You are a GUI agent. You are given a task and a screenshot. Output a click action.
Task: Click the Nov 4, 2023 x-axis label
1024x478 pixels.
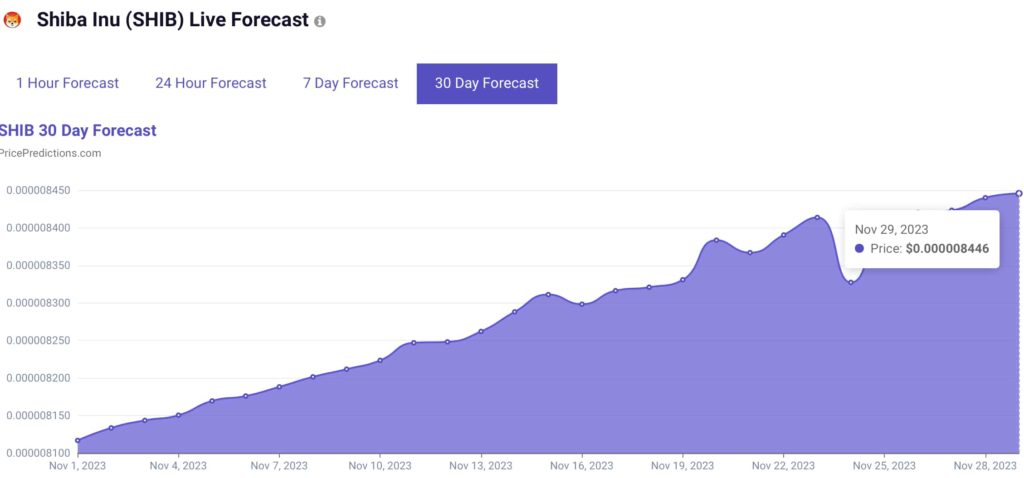[x=178, y=466]
